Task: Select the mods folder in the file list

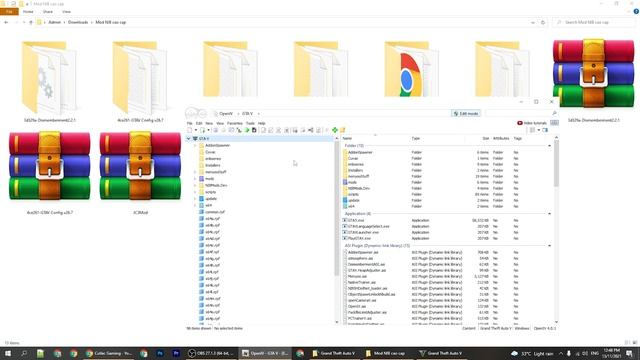Action: 352,182
